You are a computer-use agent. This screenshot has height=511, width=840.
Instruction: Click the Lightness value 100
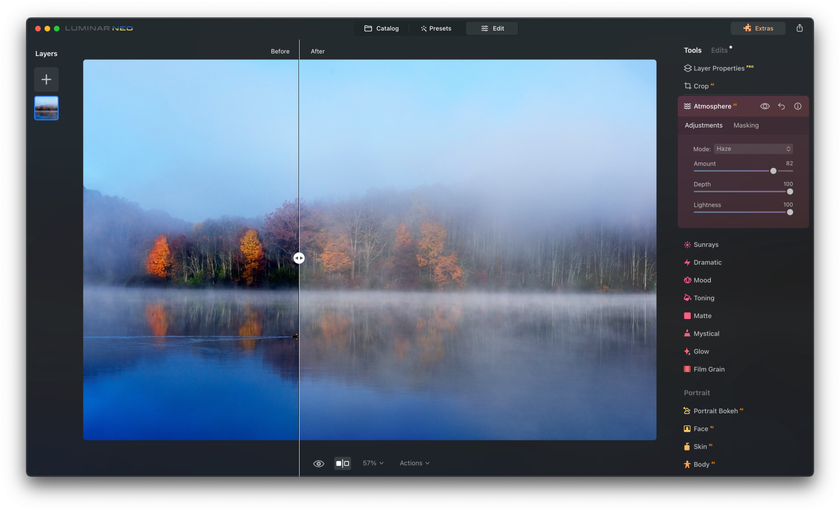pos(788,205)
